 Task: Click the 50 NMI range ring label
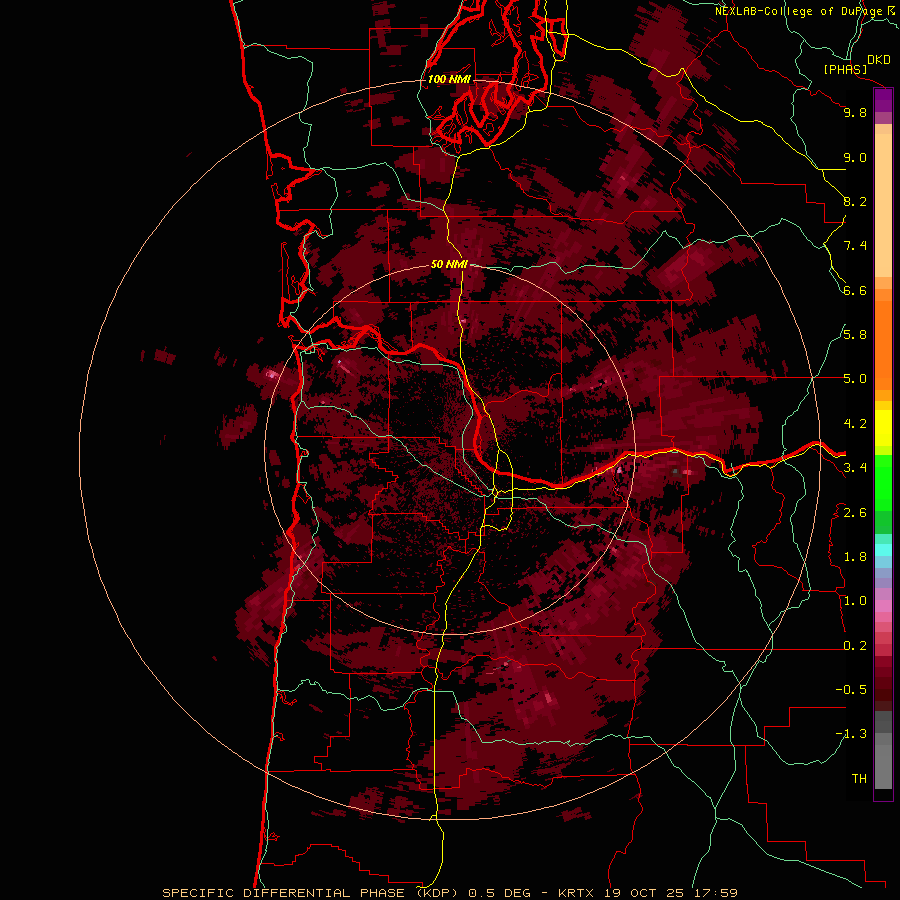[449, 265]
